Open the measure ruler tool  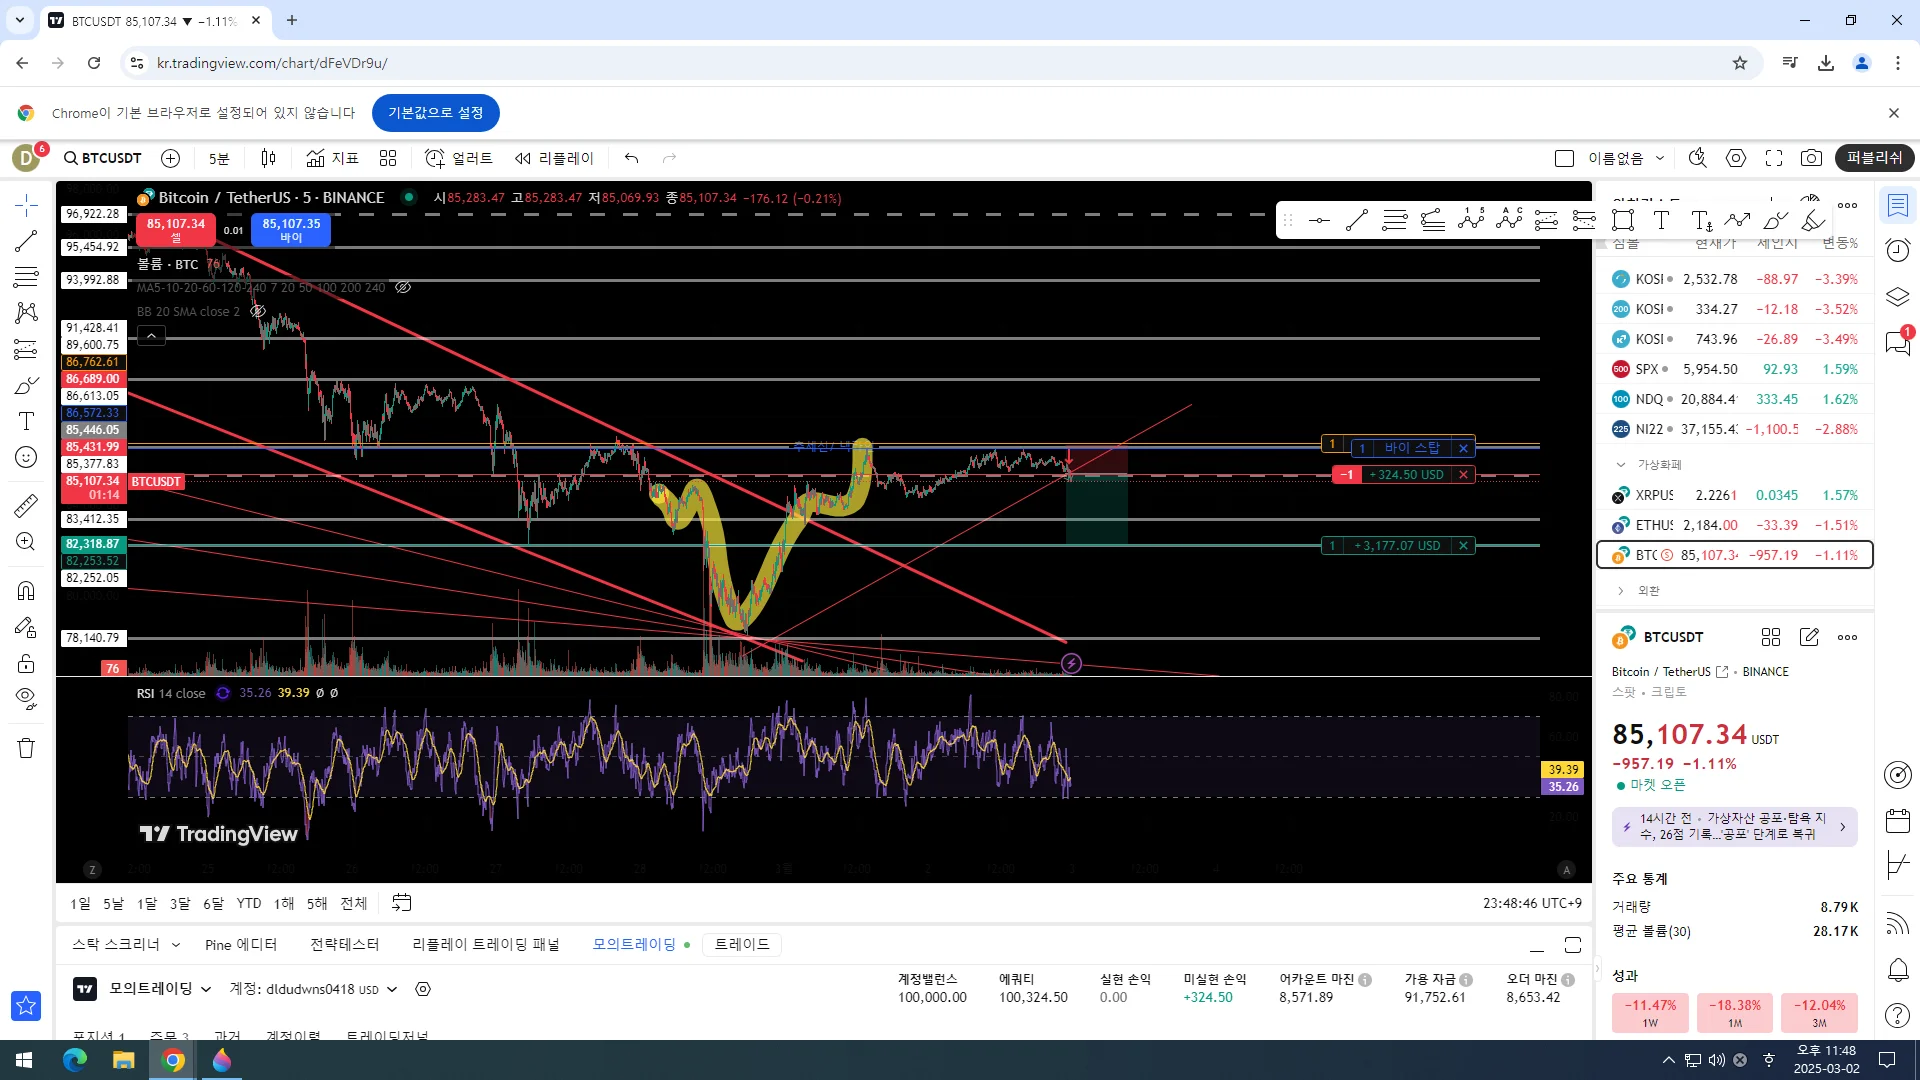coord(26,506)
